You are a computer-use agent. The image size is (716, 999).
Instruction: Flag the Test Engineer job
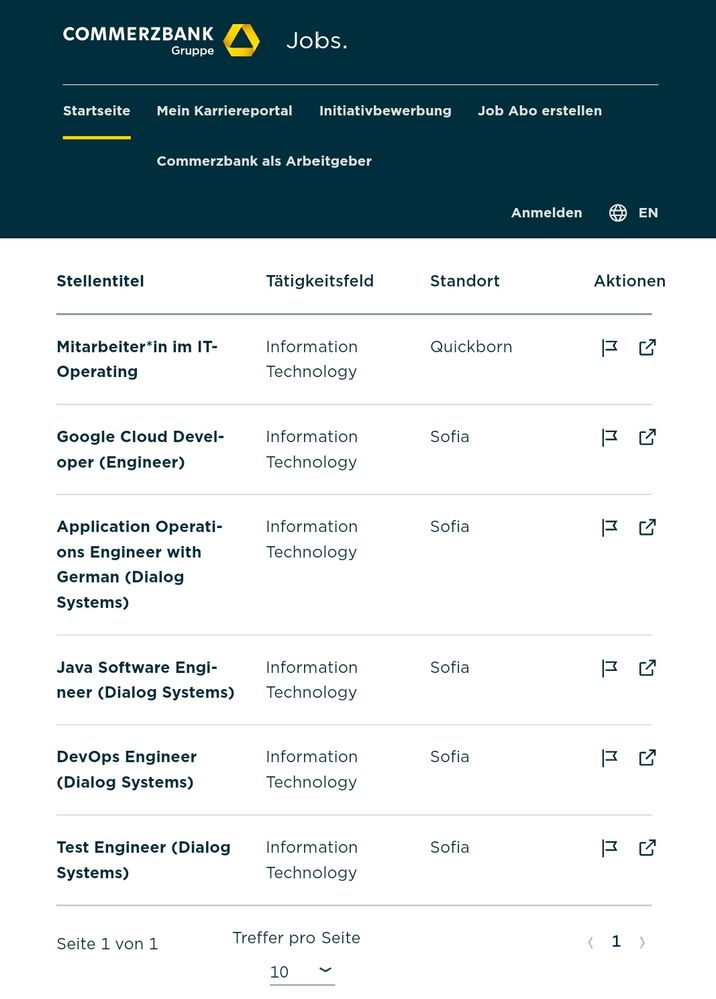pos(610,848)
